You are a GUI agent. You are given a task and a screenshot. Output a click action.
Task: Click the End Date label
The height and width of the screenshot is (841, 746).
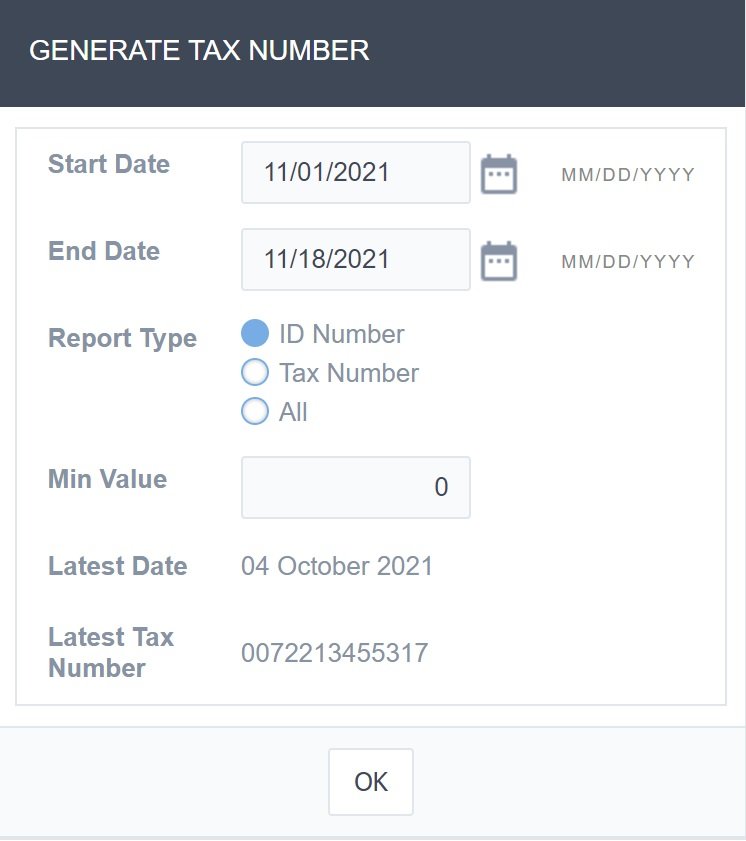click(104, 251)
